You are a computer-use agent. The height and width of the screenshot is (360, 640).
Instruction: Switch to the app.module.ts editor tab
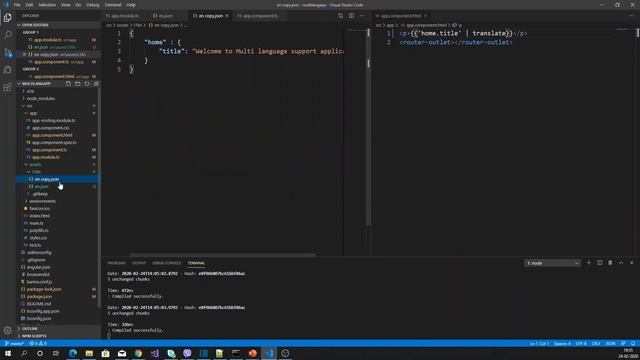pos(124,16)
